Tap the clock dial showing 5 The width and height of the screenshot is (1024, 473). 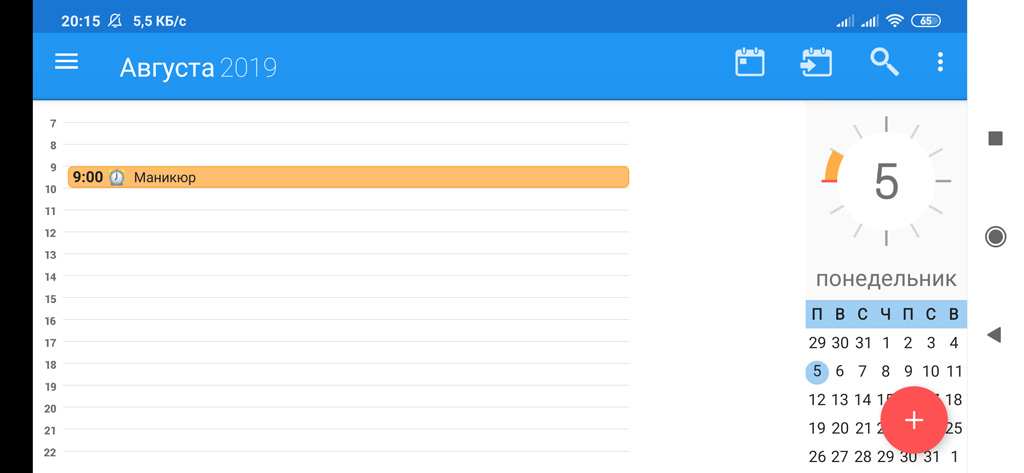pos(886,181)
